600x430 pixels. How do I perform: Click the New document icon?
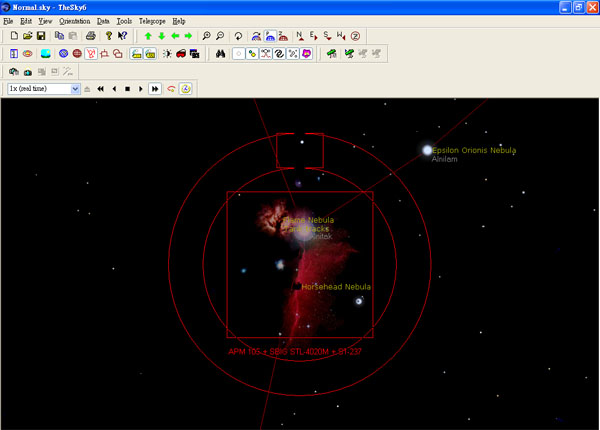pyautogui.click(x=14, y=36)
